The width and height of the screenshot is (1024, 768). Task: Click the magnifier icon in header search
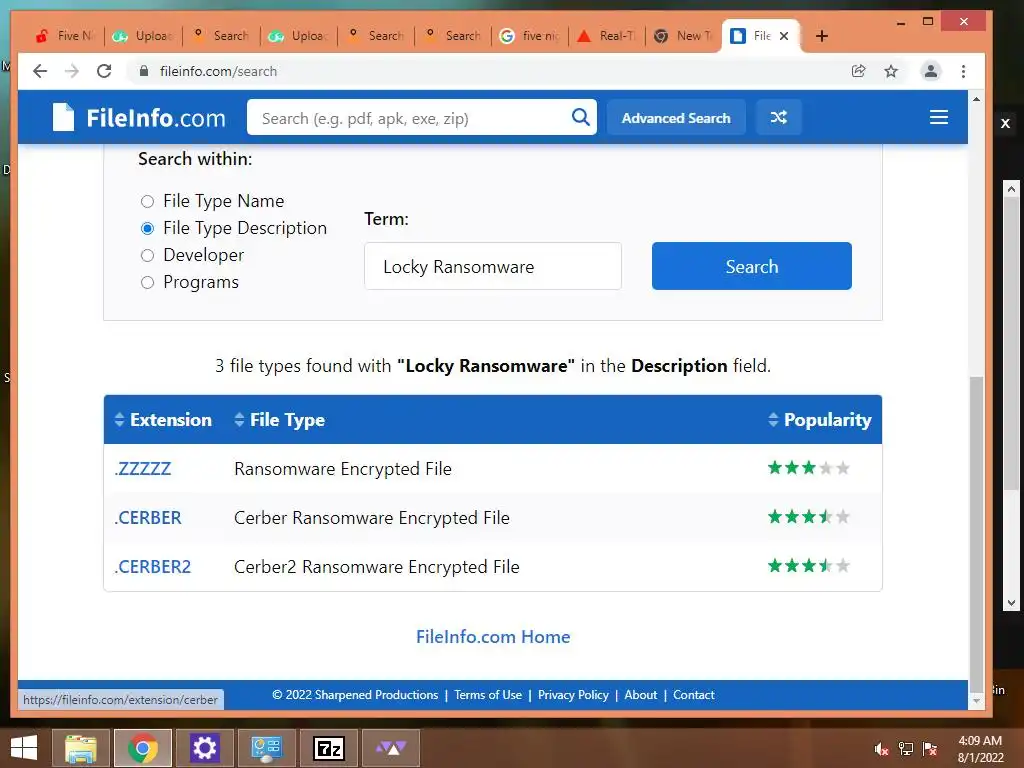pyautogui.click(x=580, y=118)
